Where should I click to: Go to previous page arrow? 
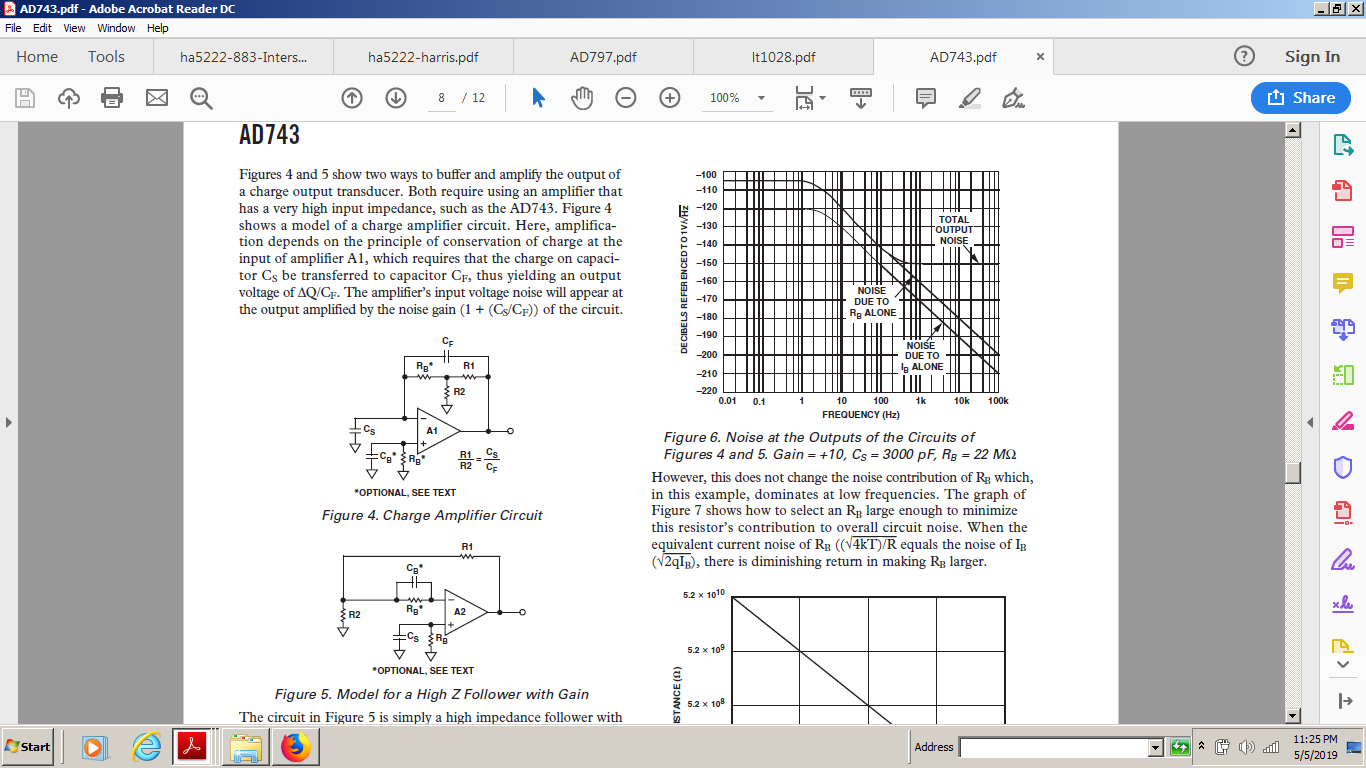pyautogui.click(x=352, y=98)
